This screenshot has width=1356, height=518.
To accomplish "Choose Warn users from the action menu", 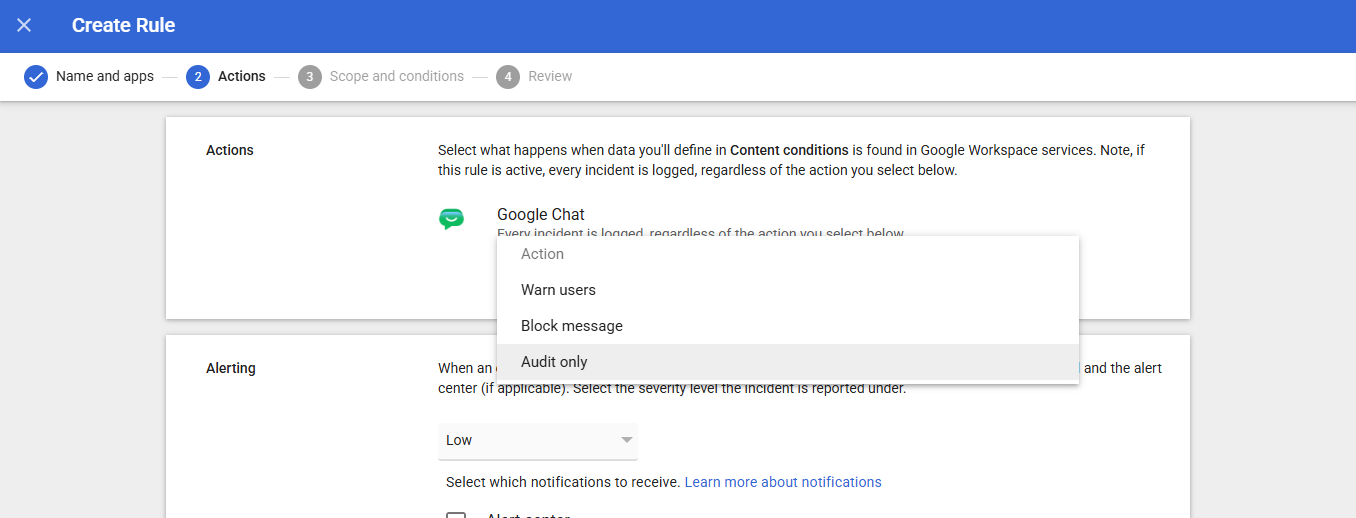I will [x=788, y=290].
